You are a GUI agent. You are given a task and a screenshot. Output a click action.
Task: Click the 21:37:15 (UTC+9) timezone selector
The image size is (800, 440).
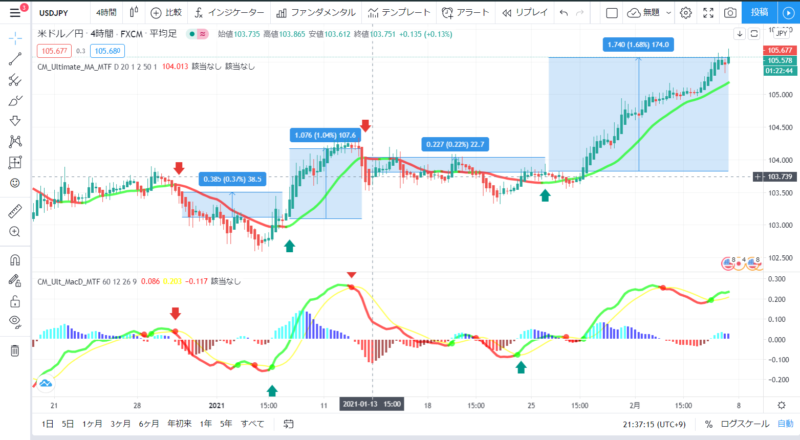point(654,424)
